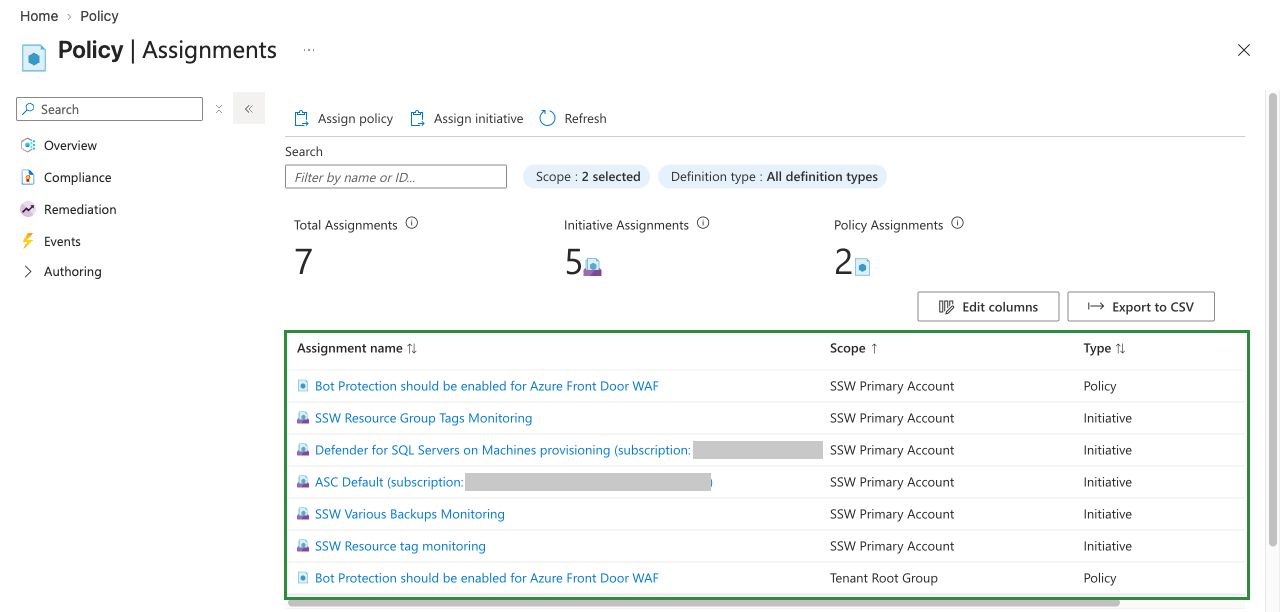Show info tooltip for Total Assignments
Screen dimensions: 1280x612
pyautogui.click(x=412, y=224)
